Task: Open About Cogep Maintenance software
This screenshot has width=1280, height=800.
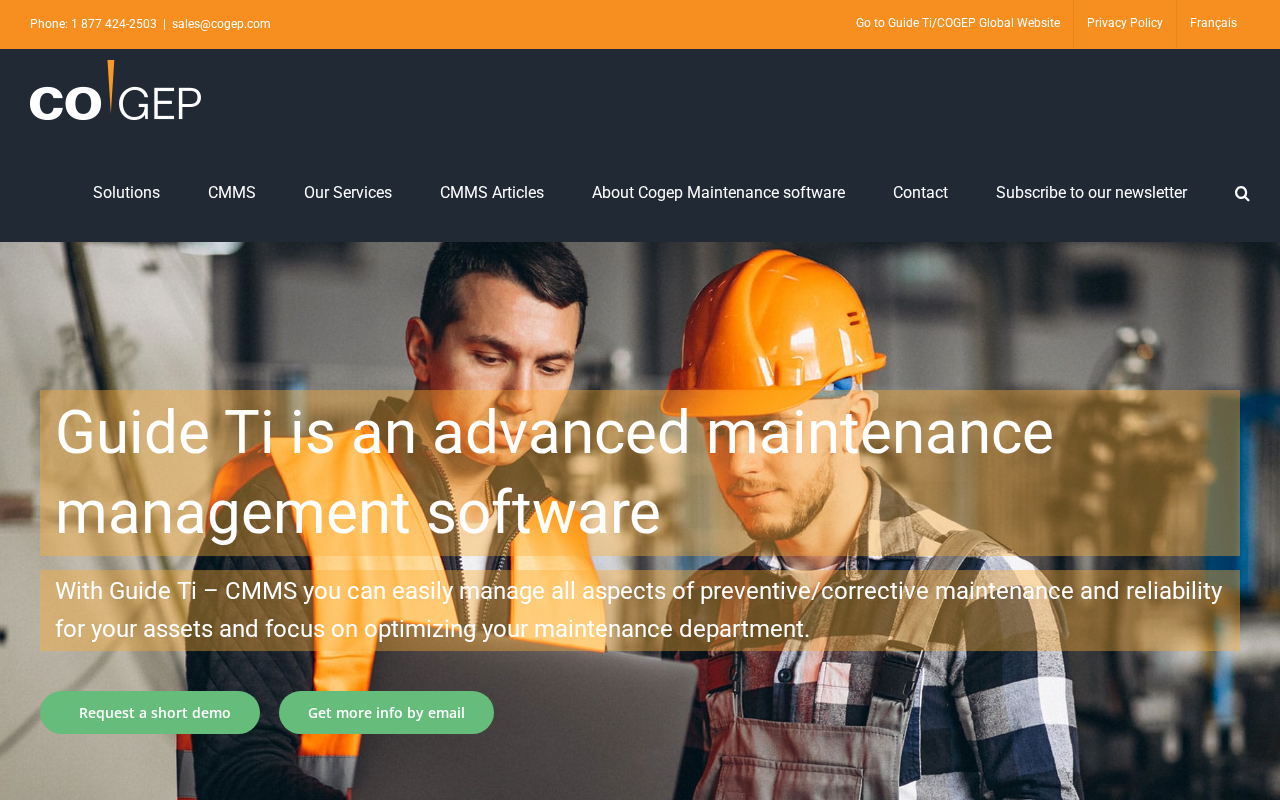Action: click(x=718, y=193)
